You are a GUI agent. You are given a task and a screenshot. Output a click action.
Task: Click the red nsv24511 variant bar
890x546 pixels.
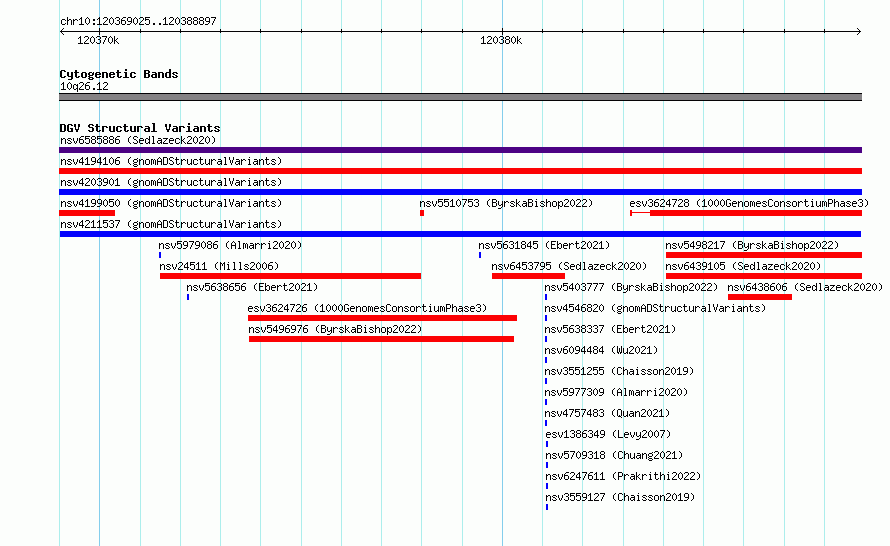click(291, 276)
